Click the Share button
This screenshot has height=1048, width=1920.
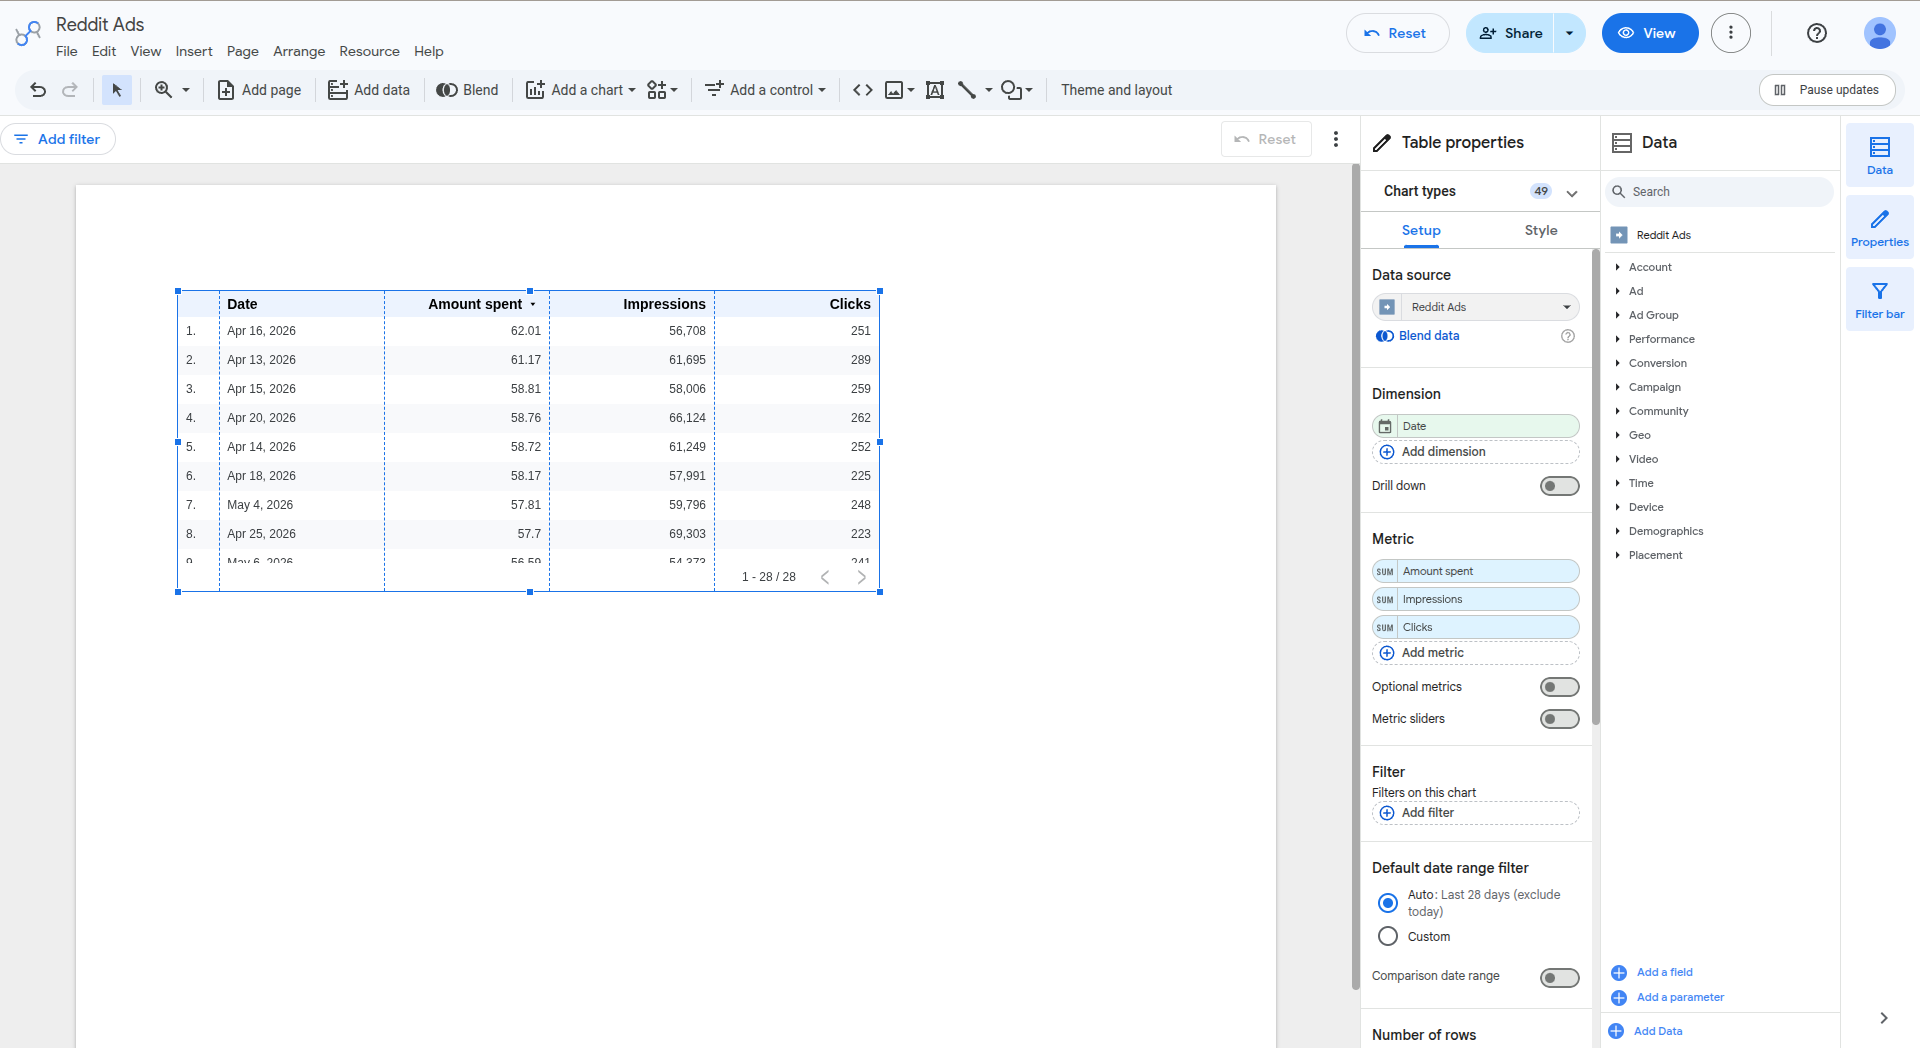pyautogui.click(x=1510, y=33)
